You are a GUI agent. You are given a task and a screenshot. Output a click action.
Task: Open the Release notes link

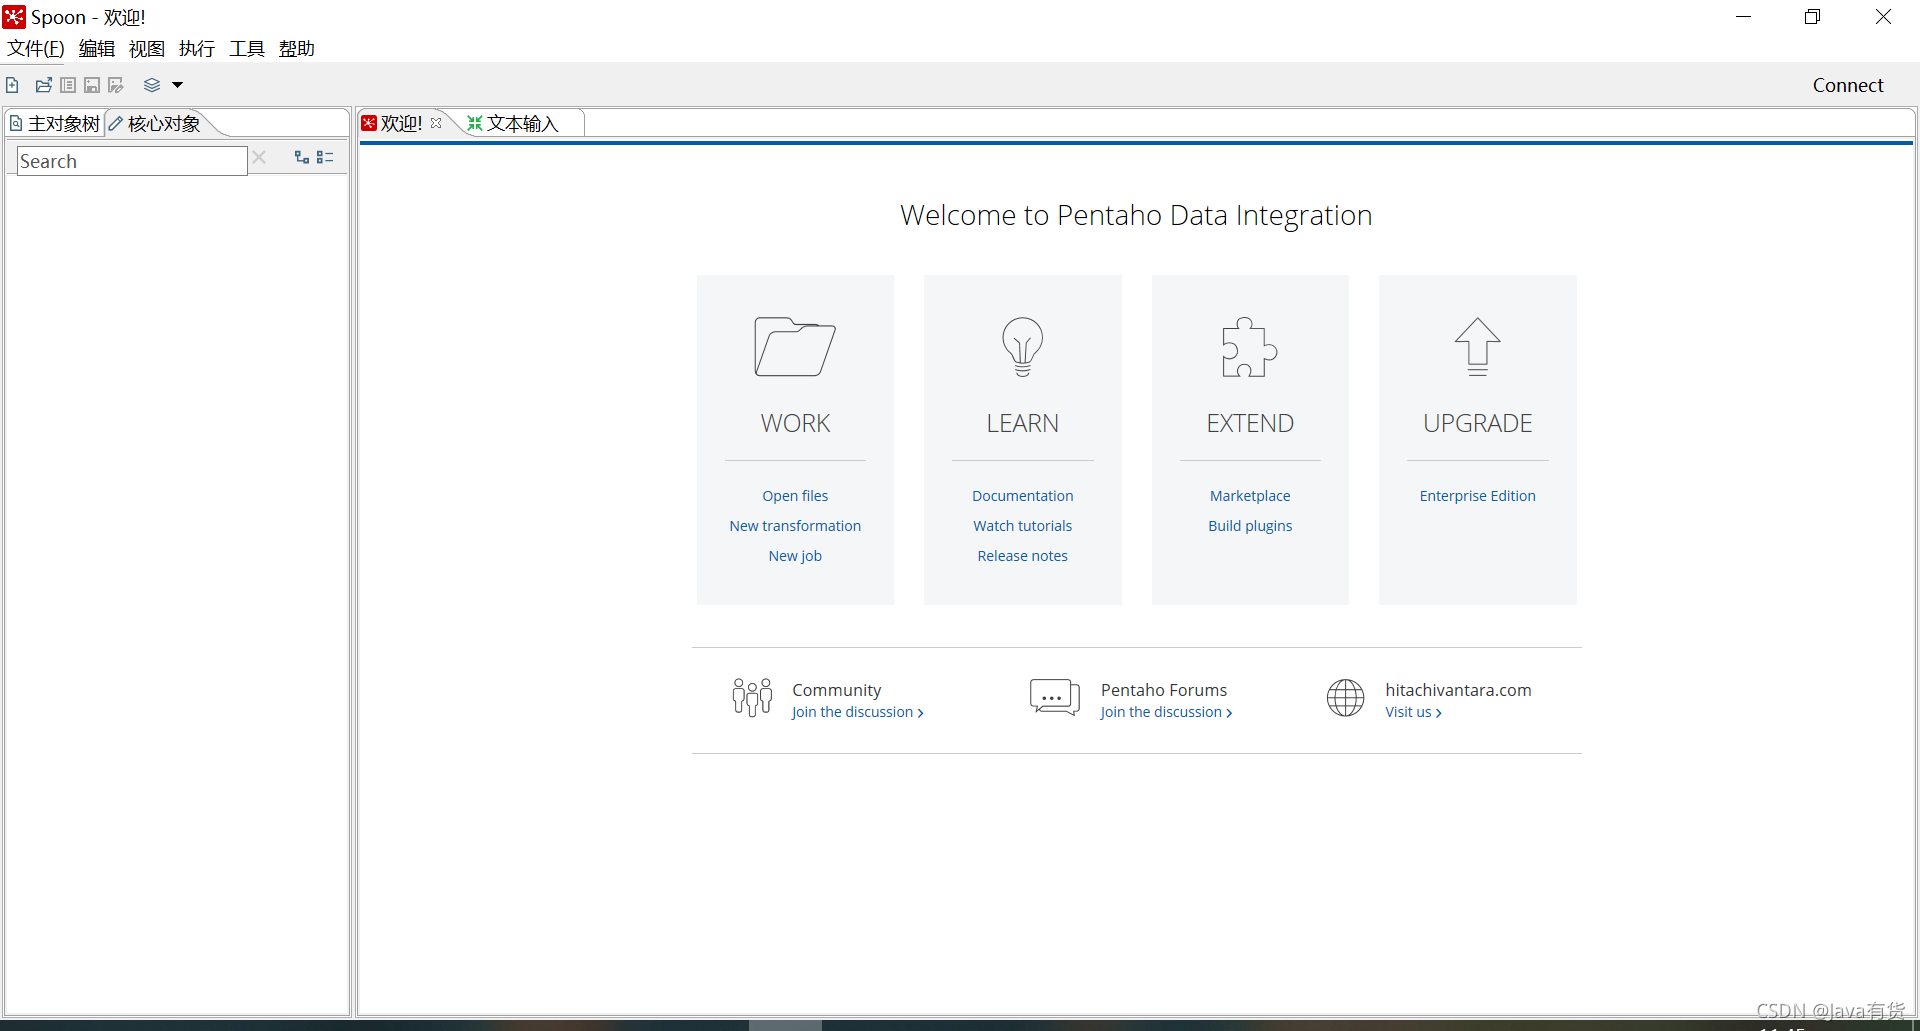pos(1022,556)
